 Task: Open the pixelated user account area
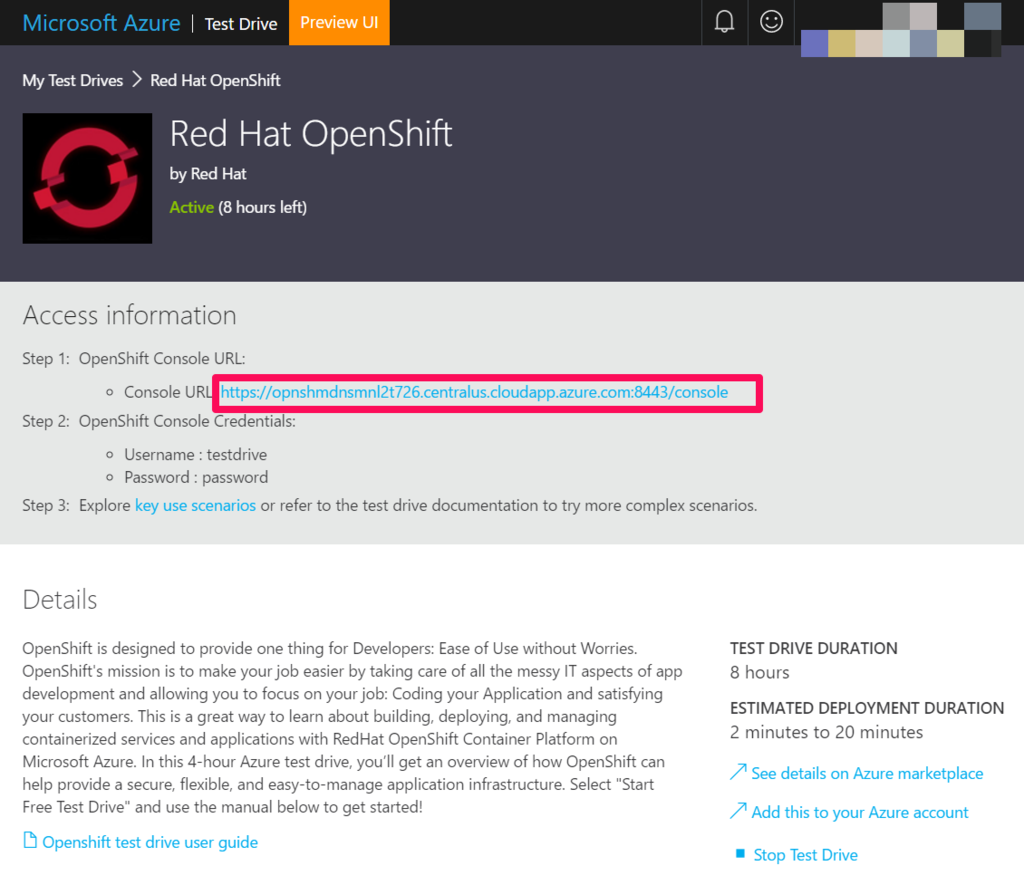[901, 29]
